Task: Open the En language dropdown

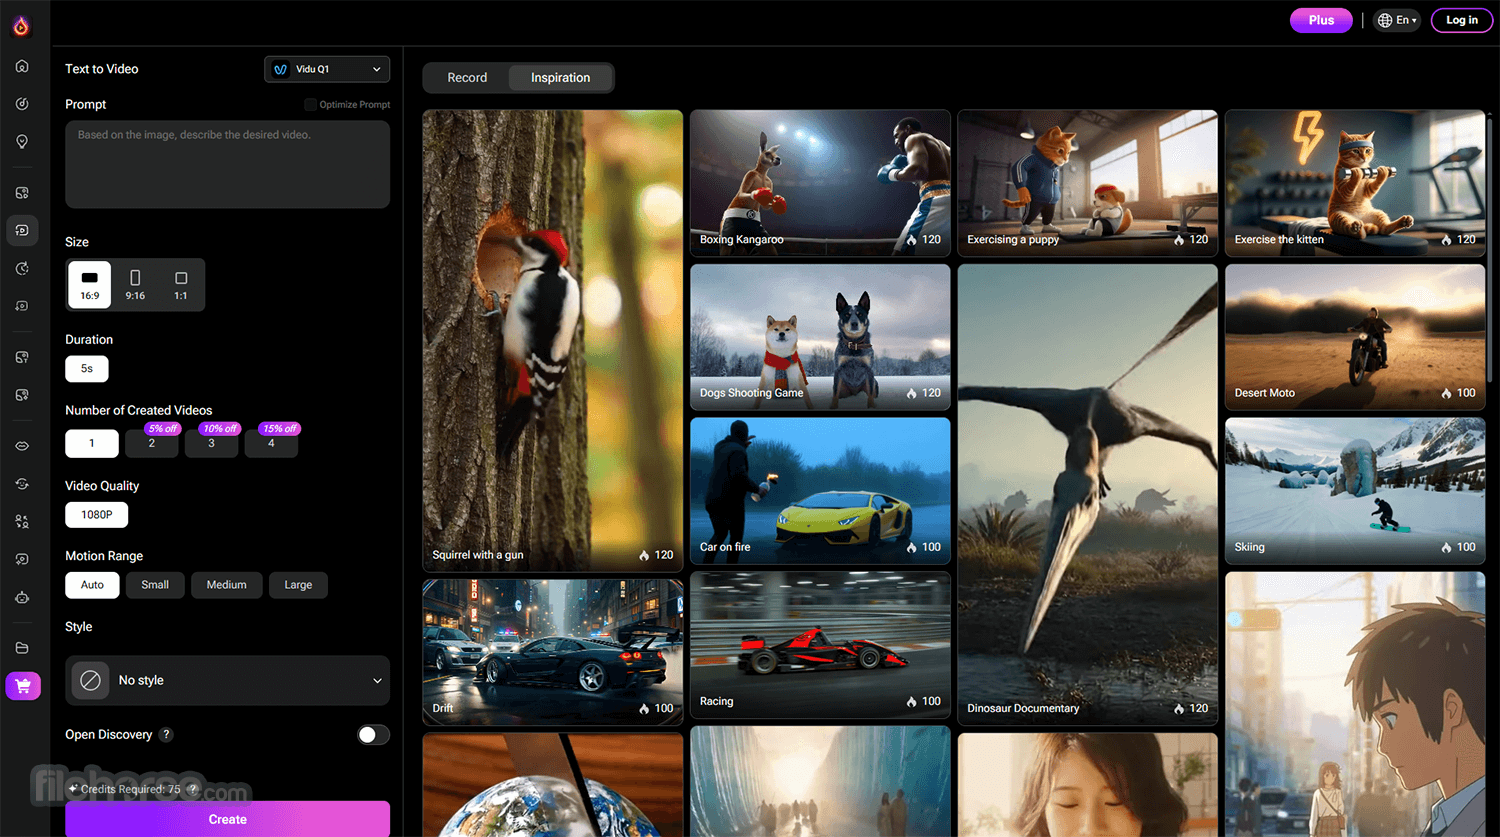Action: [1397, 20]
